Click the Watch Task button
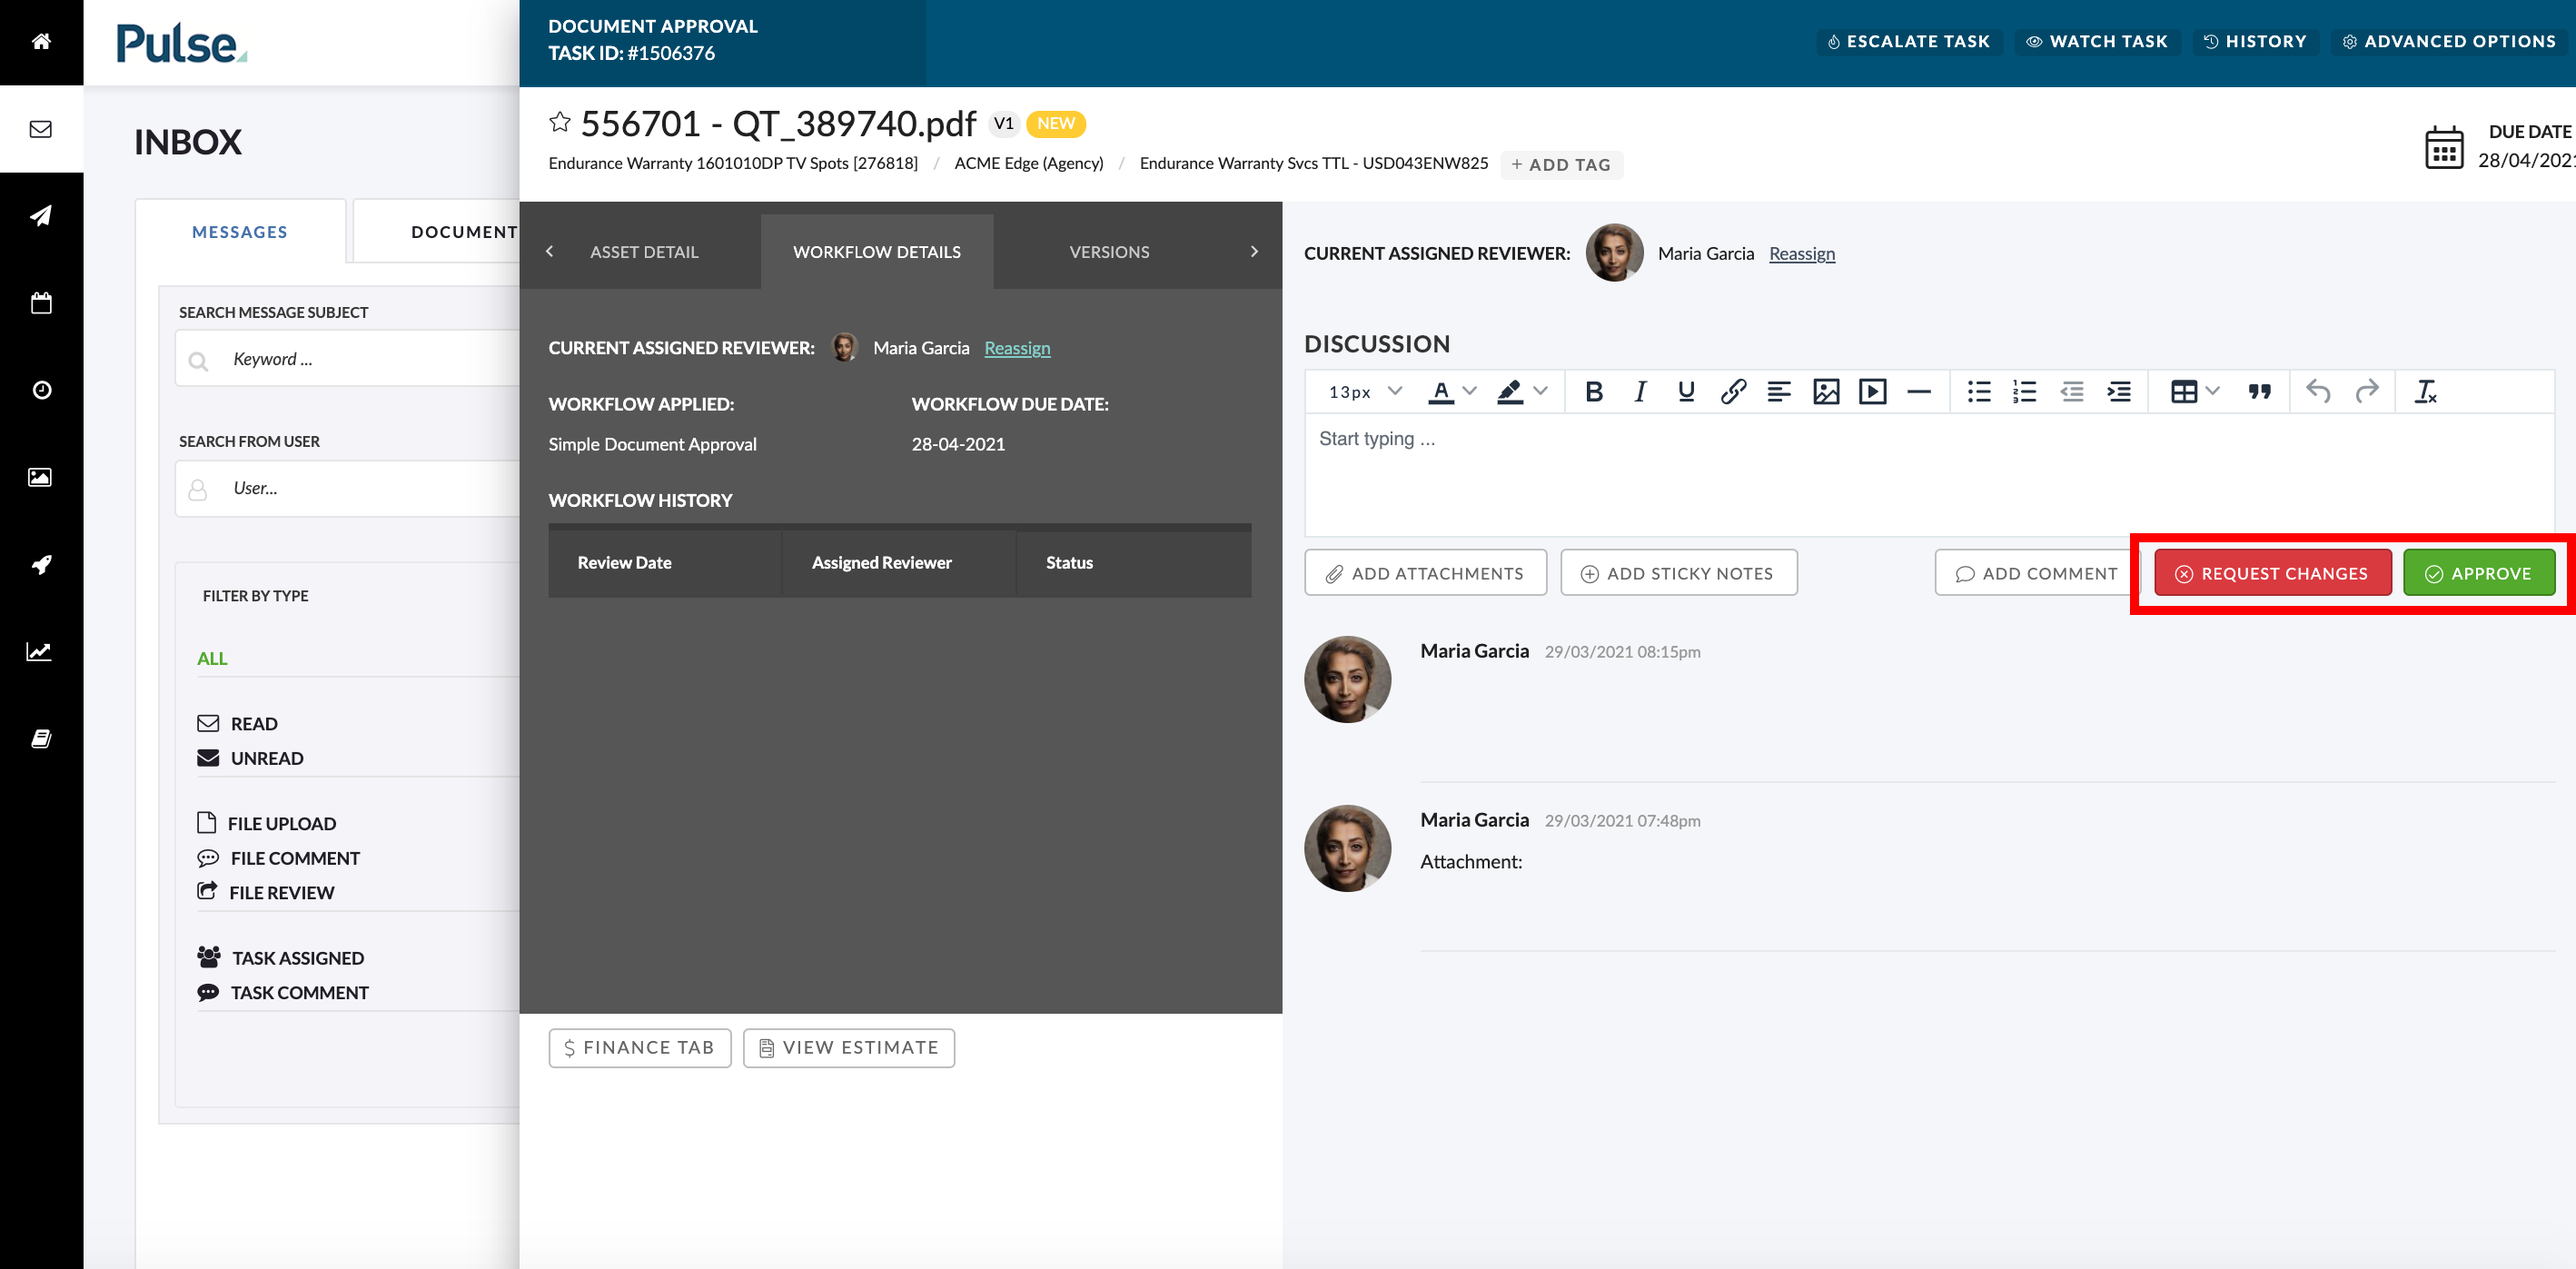This screenshot has width=2576, height=1269. [x=2097, y=41]
